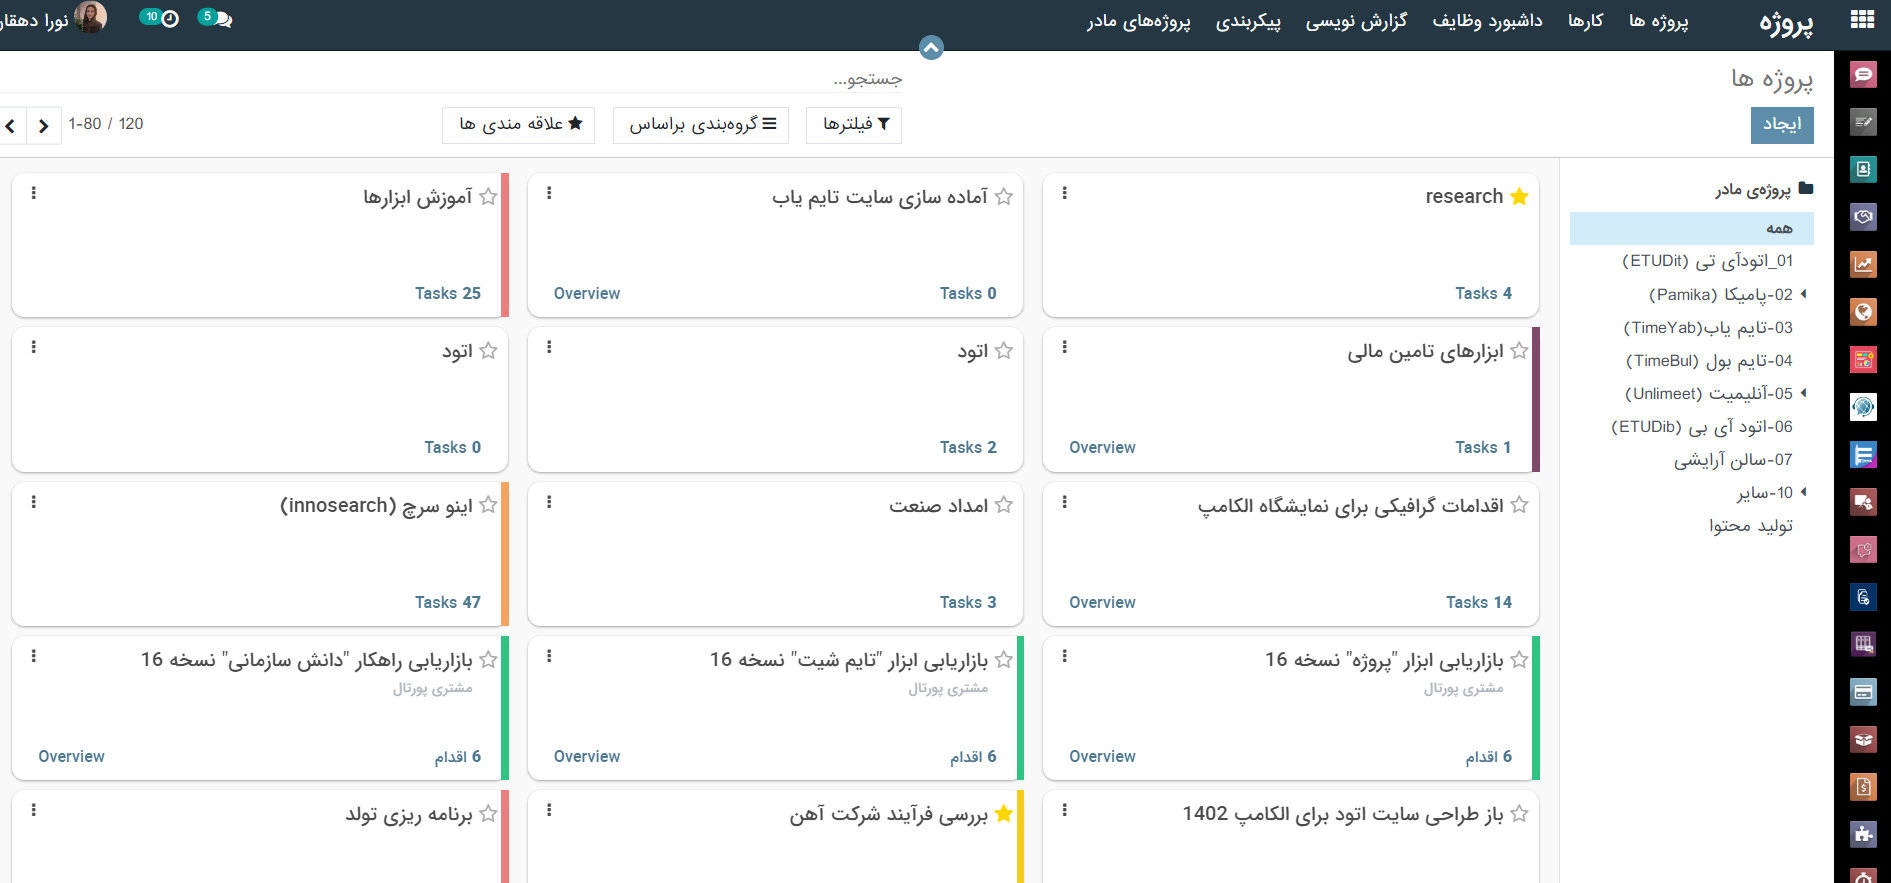
Task: Open the گروه‌بندی براساس dropdown
Action: pos(701,124)
